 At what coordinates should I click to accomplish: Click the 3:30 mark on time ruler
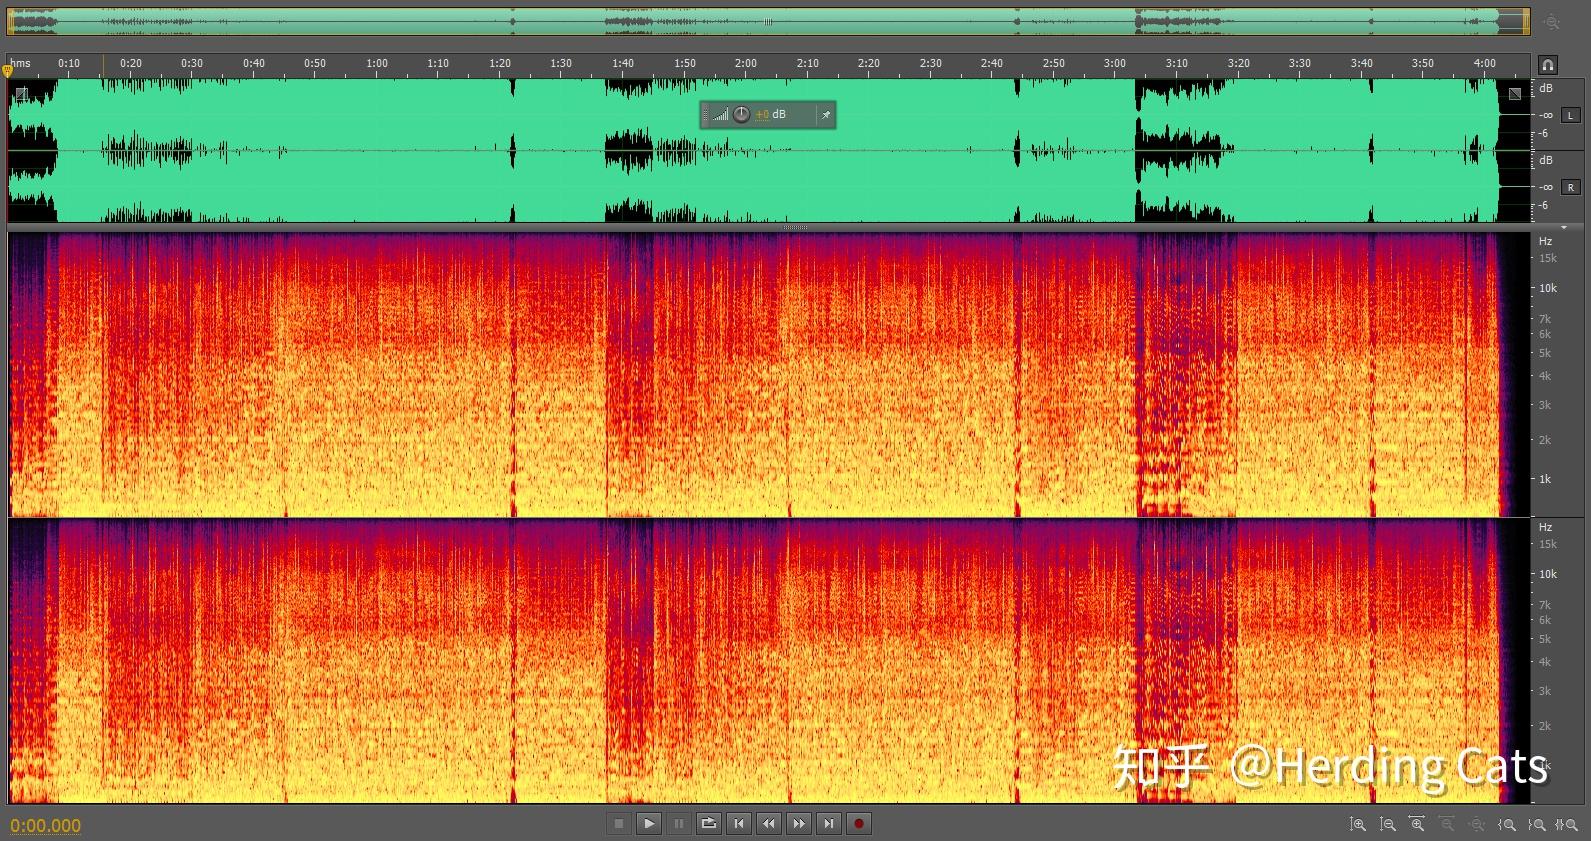(1300, 63)
